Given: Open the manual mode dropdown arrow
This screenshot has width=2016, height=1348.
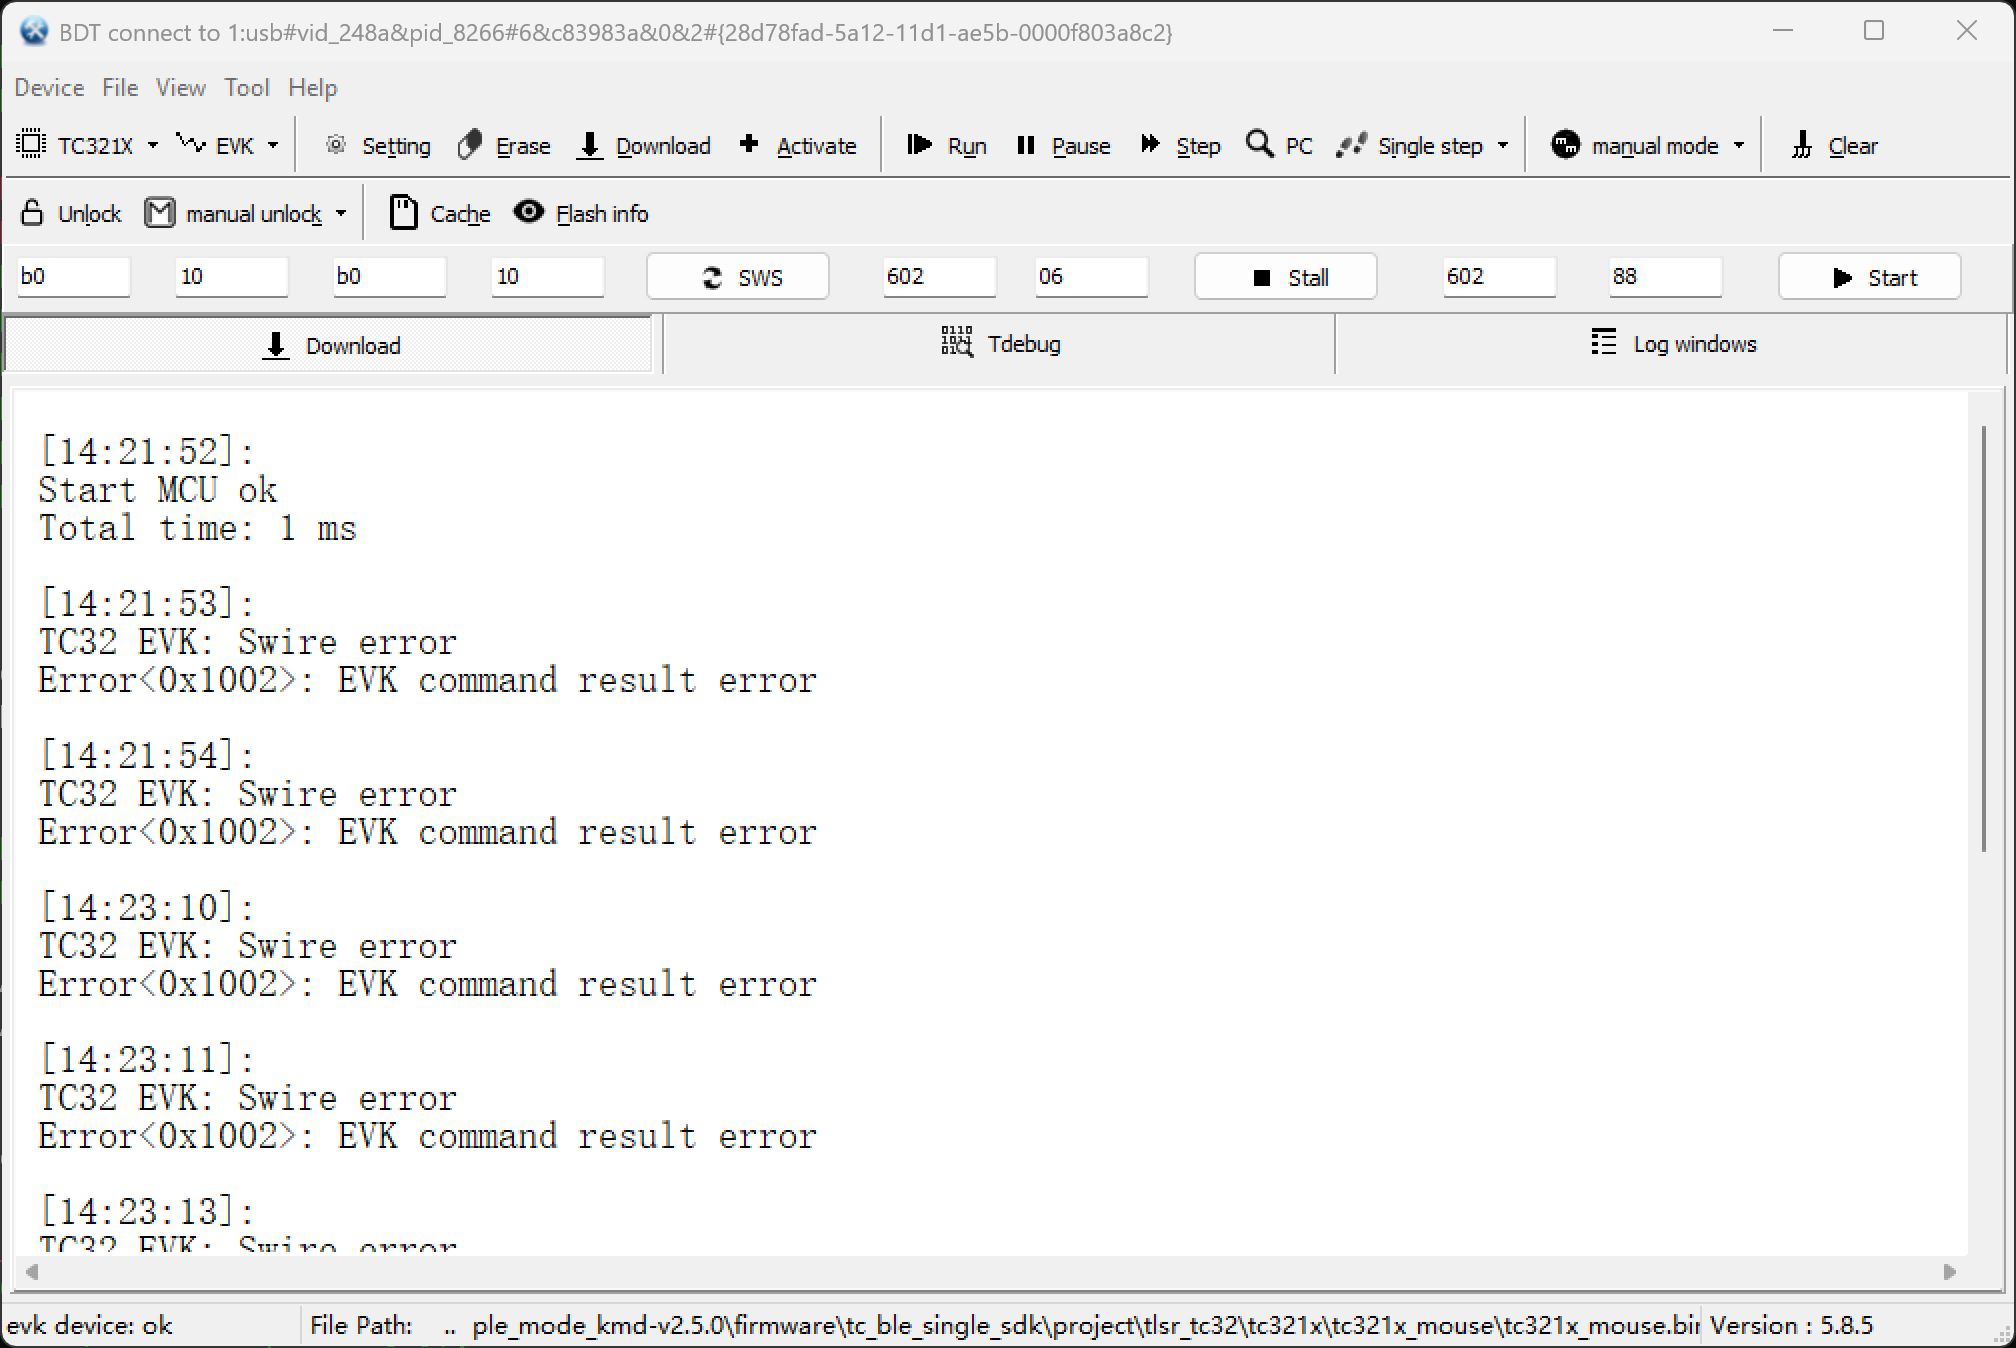Looking at the screenshot, I should coord(1739,146).
